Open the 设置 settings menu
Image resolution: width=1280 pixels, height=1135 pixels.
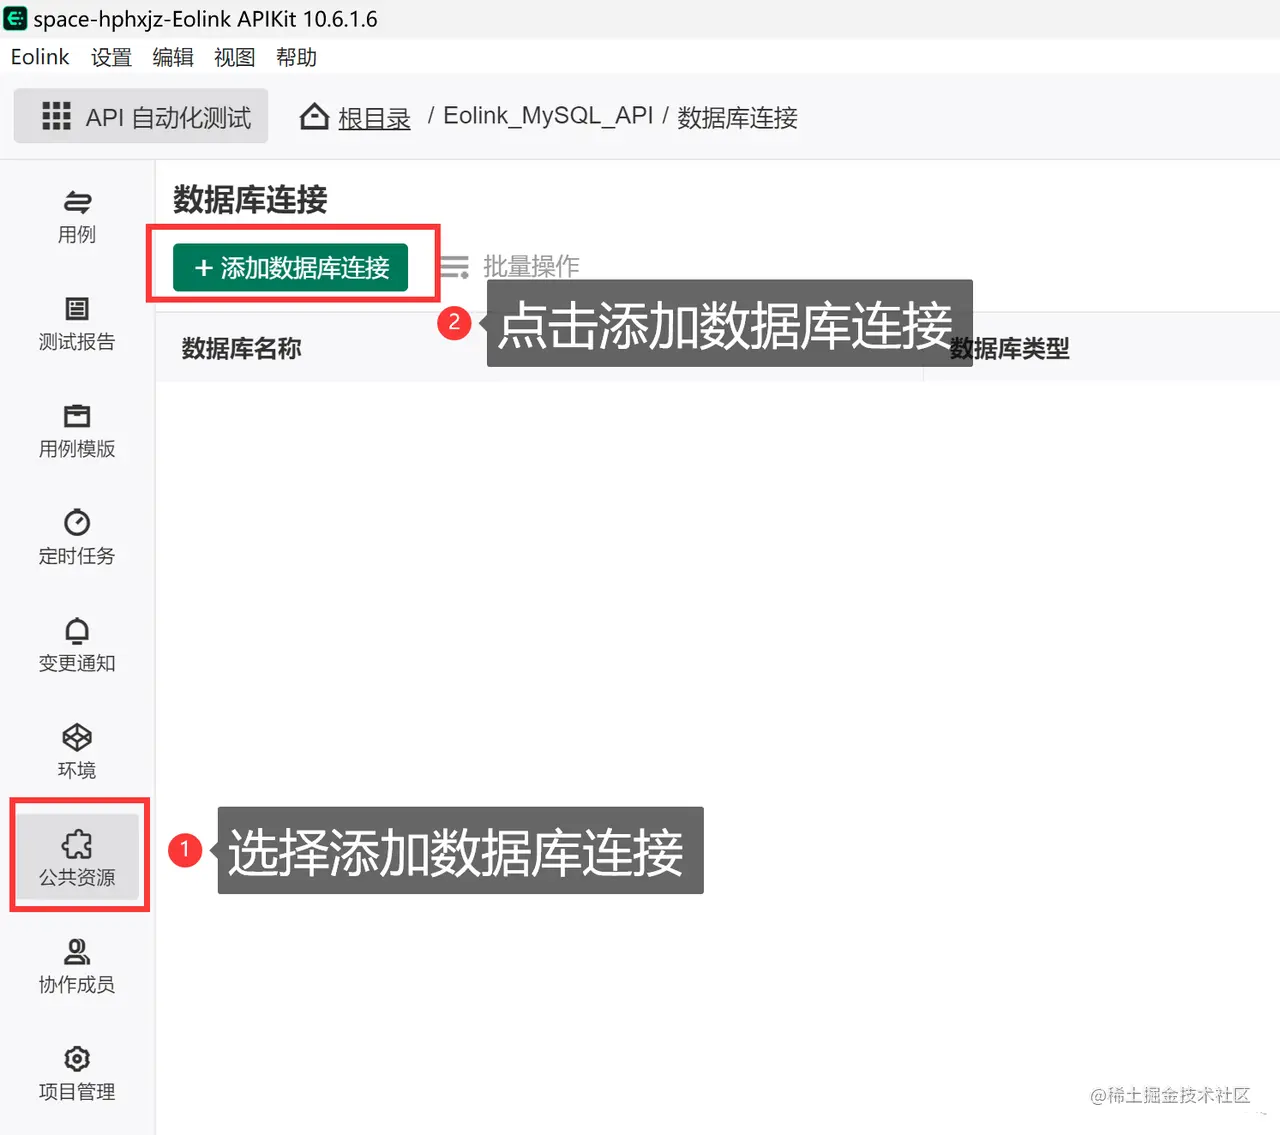pos(111,57)
